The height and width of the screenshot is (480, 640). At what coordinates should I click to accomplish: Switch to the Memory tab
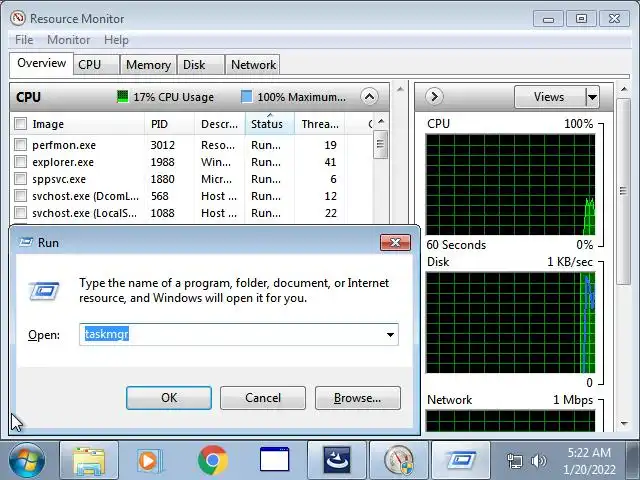coord(148,65)
